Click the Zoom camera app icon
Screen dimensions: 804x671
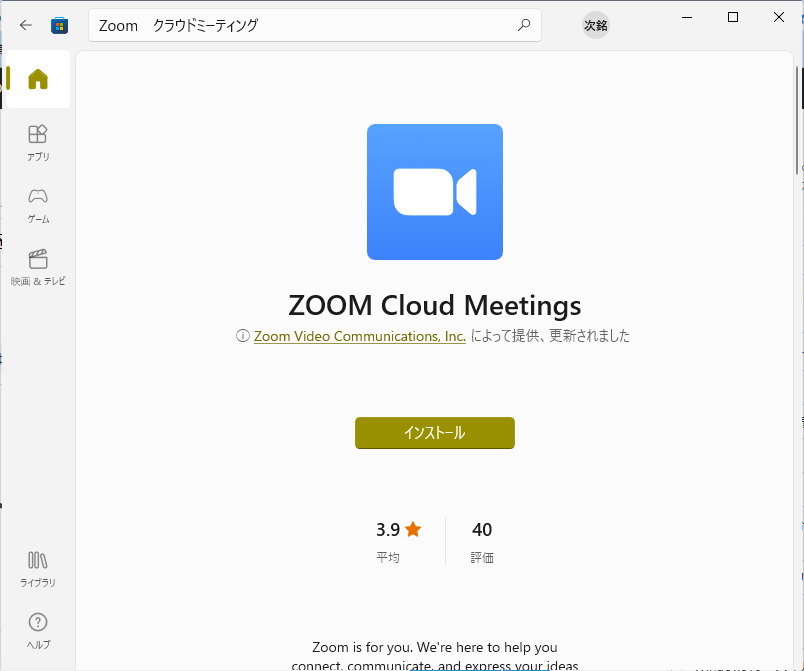(435, 192)
